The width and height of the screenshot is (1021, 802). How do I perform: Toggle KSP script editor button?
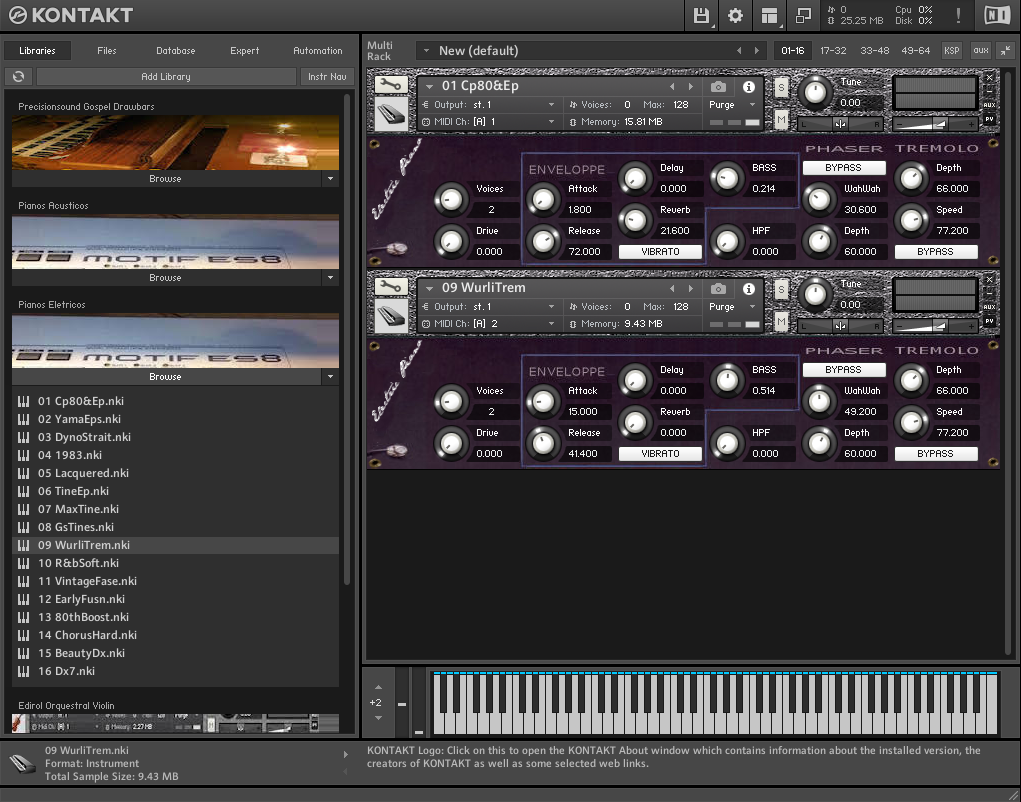[x=951, y=50]
